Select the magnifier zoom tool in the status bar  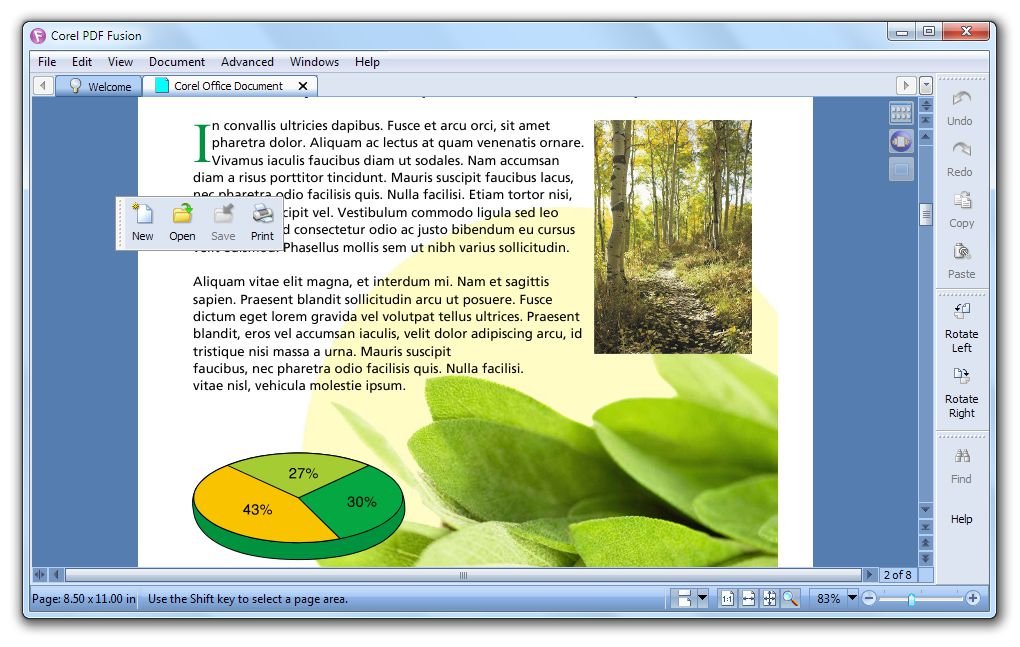coord(790,598)
